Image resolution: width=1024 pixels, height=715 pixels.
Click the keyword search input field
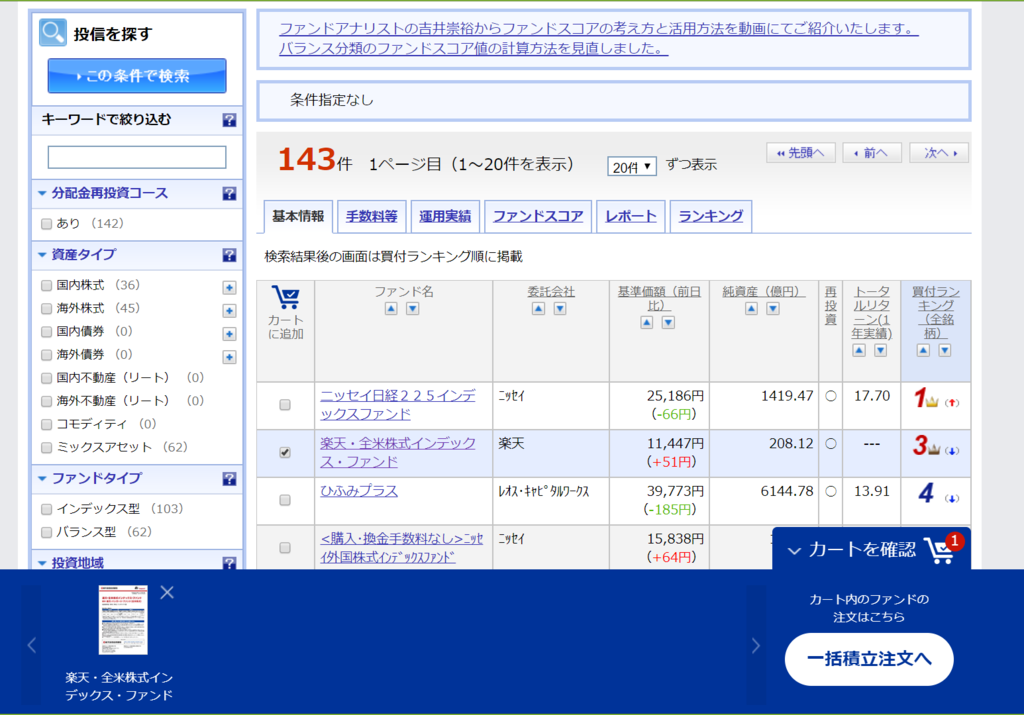tap(137, 157)
